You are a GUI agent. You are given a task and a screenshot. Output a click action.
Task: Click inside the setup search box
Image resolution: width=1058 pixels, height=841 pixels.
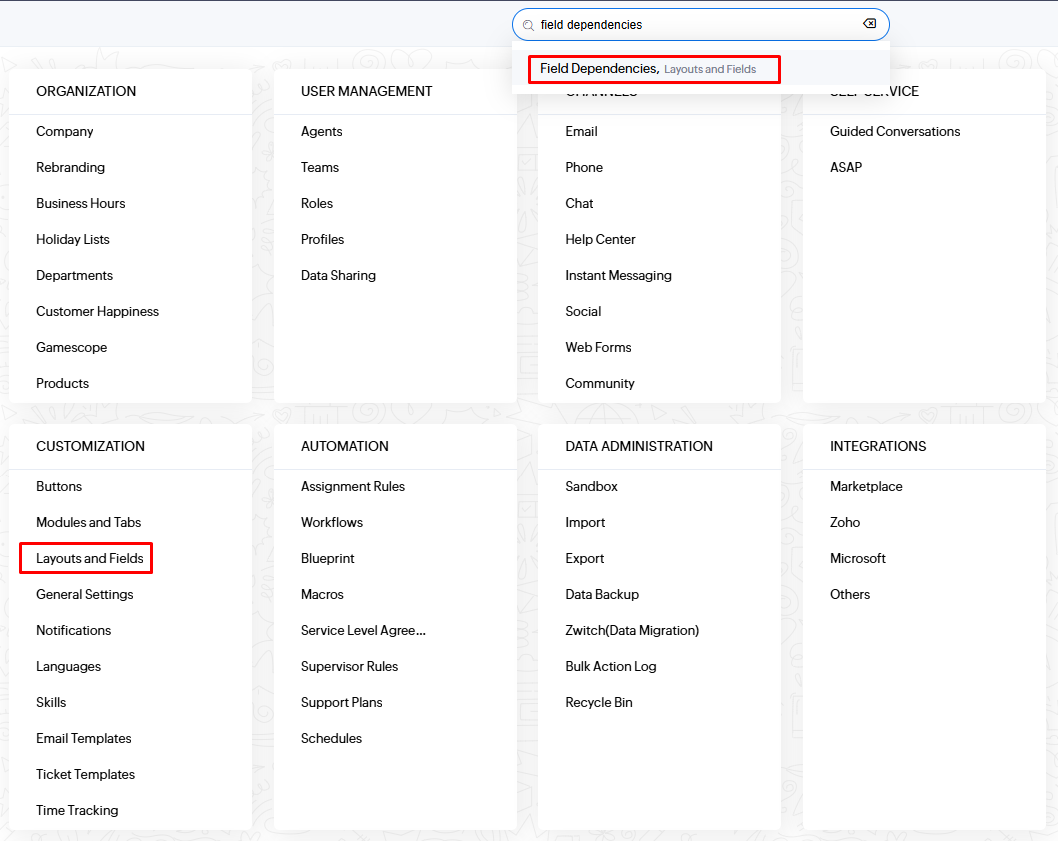(x=700, y=25)
